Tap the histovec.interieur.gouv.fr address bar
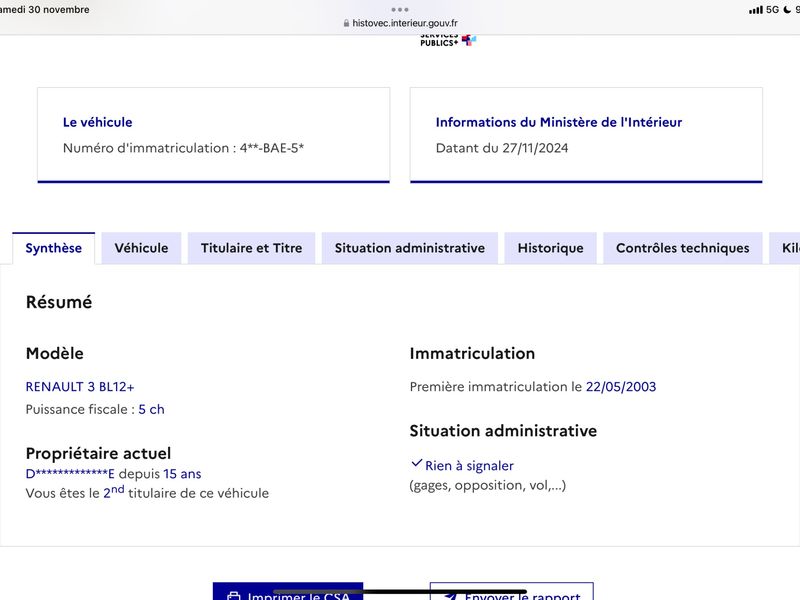 pos(400,23)
